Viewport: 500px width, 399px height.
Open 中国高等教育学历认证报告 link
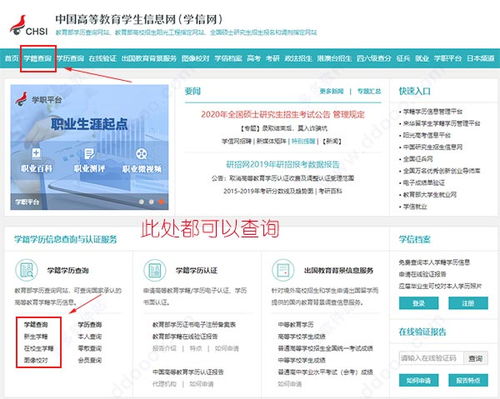pyautogui.click(x=188, y=372)
